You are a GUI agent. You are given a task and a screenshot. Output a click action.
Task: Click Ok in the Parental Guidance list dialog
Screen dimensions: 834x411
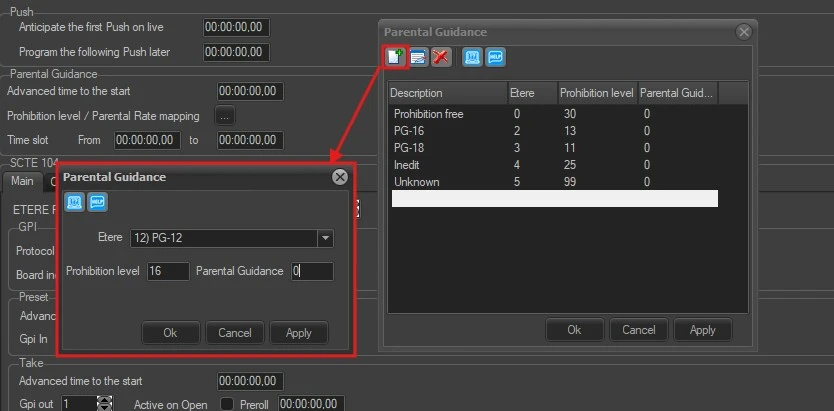click(574, 330)
